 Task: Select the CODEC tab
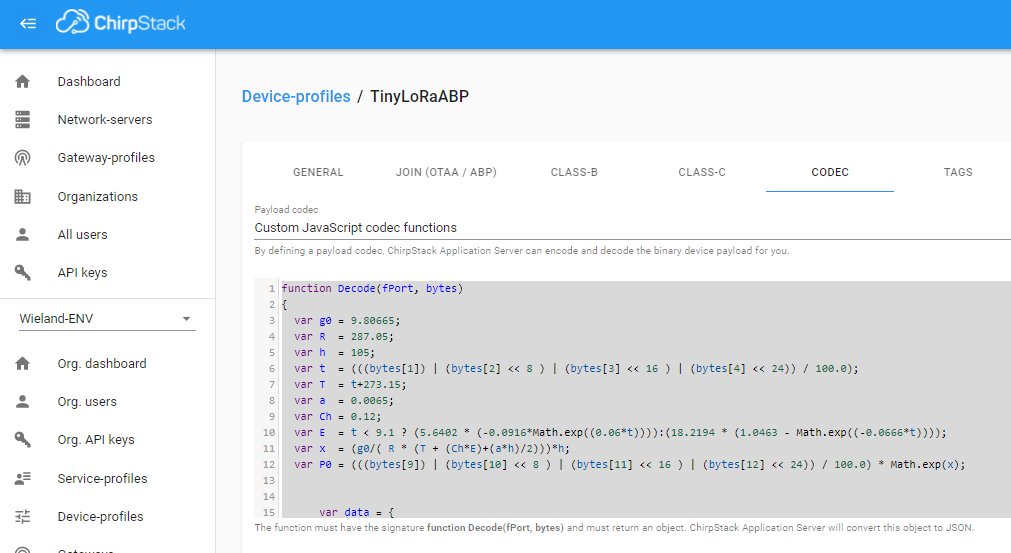point(830,172)
